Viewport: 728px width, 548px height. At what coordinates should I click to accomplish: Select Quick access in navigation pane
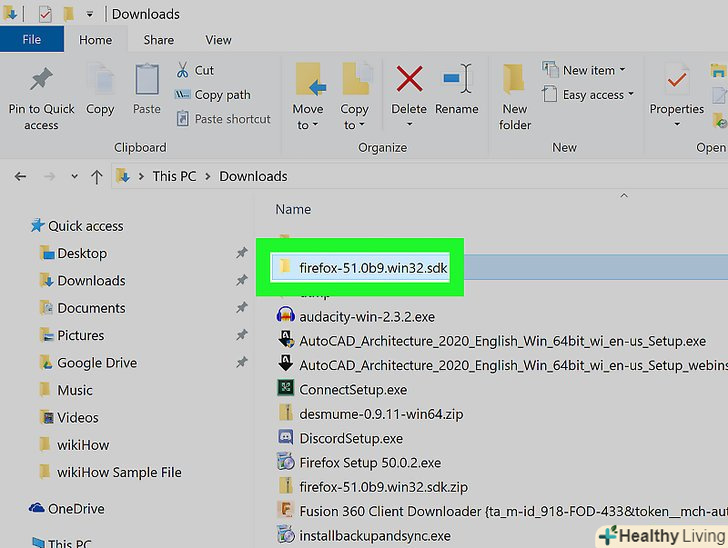pos(77,226)
